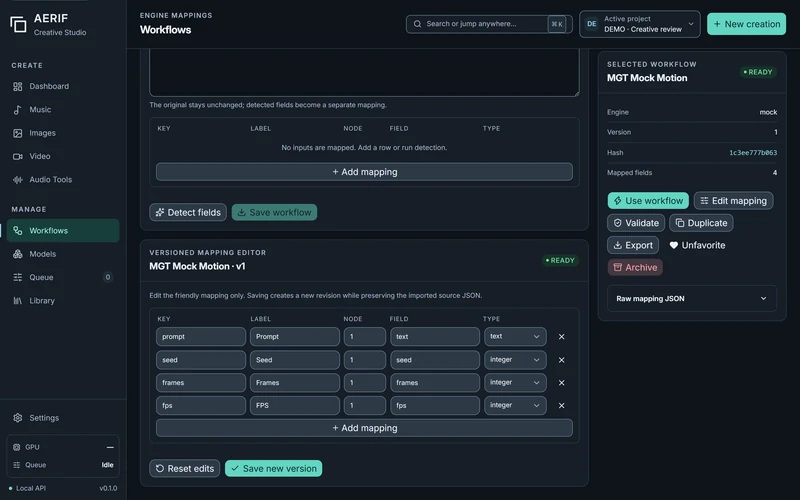This screenshot has width=800, height=500.
Task: Click the Duplicate copy icon
Action: click(680, 223)
